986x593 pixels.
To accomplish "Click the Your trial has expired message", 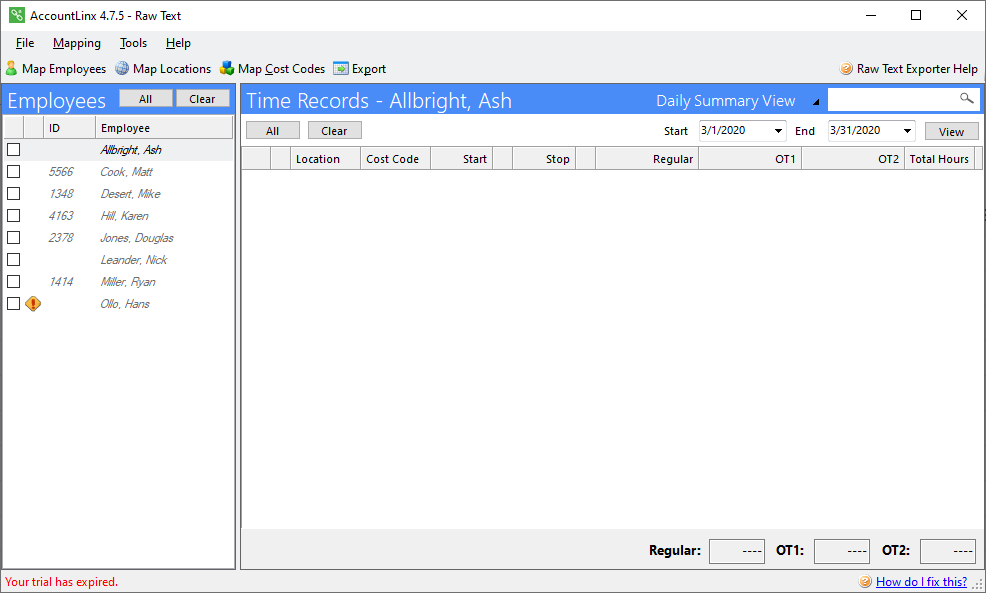I will (61, 582).
